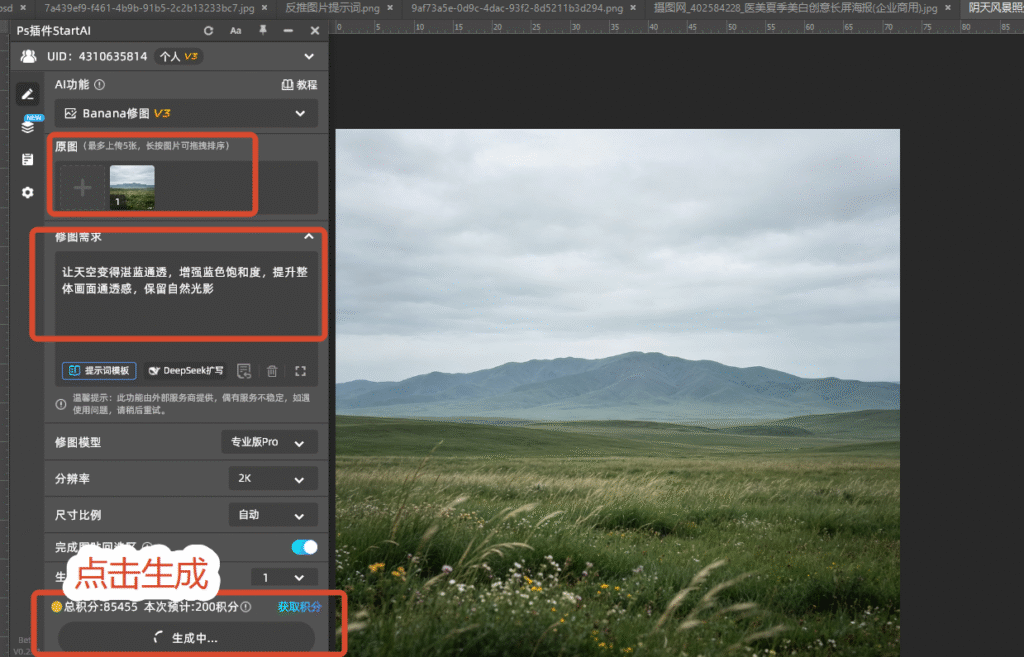Close the 7a439ef9 jpg document tab
This screenshot has width=1024, height=657.
pyautogui.click(x=264, y=8)
